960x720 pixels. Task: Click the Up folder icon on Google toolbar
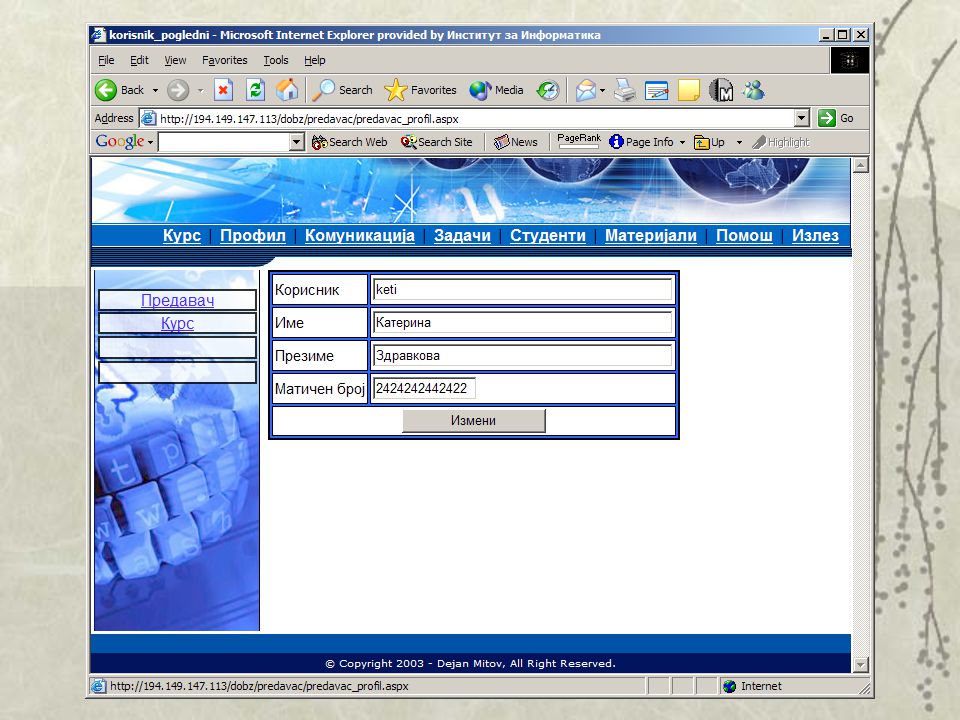coord(702,143)
